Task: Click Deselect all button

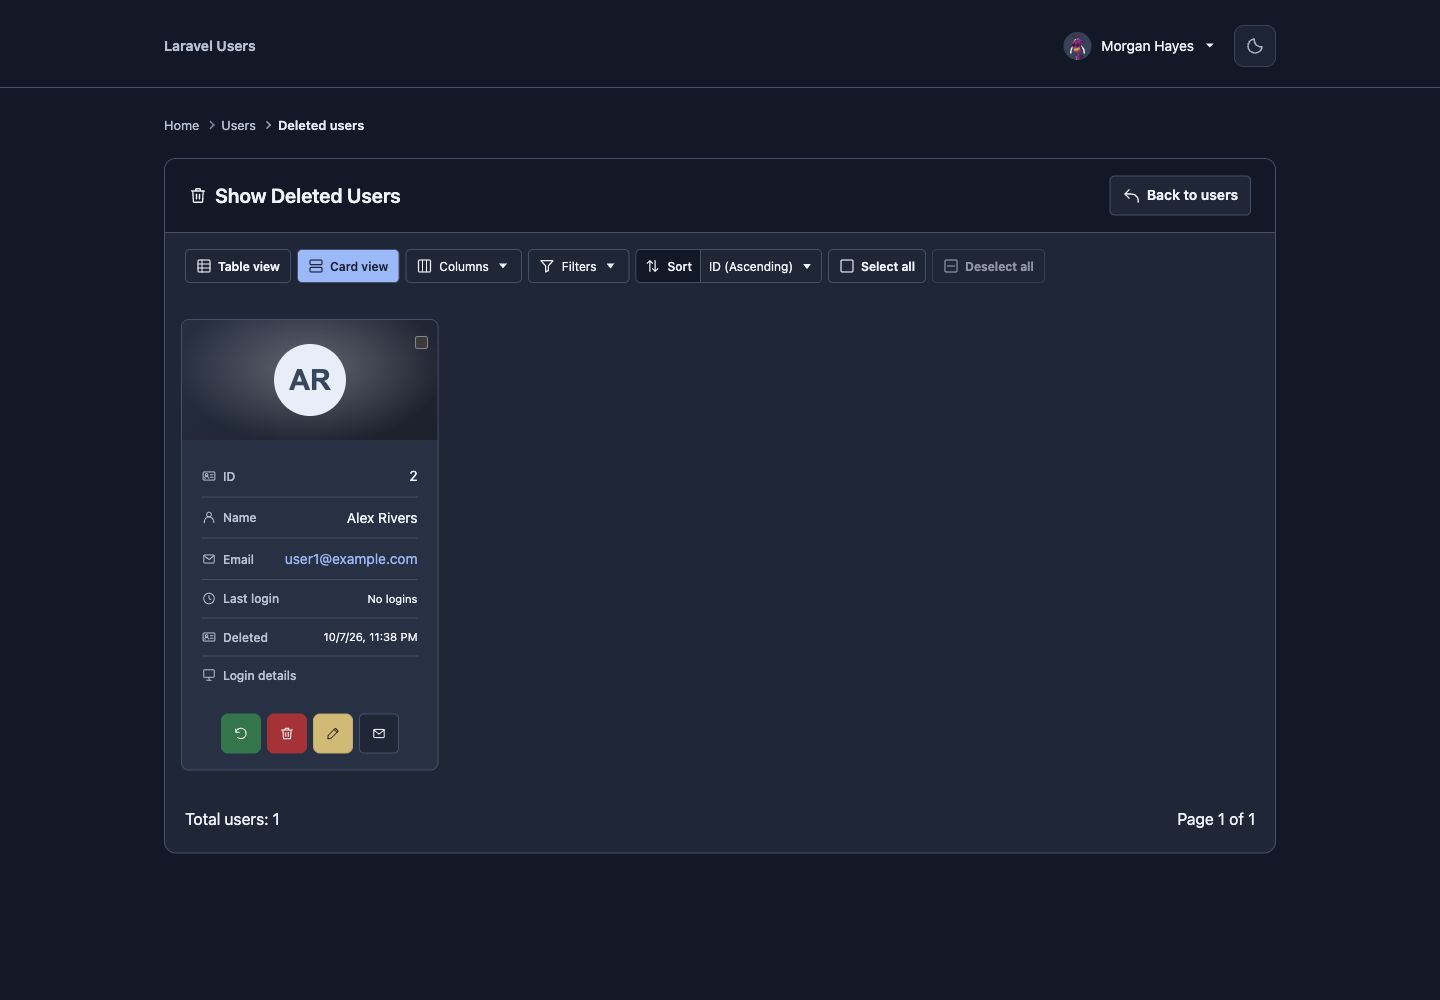Action: tap(988, 266)
